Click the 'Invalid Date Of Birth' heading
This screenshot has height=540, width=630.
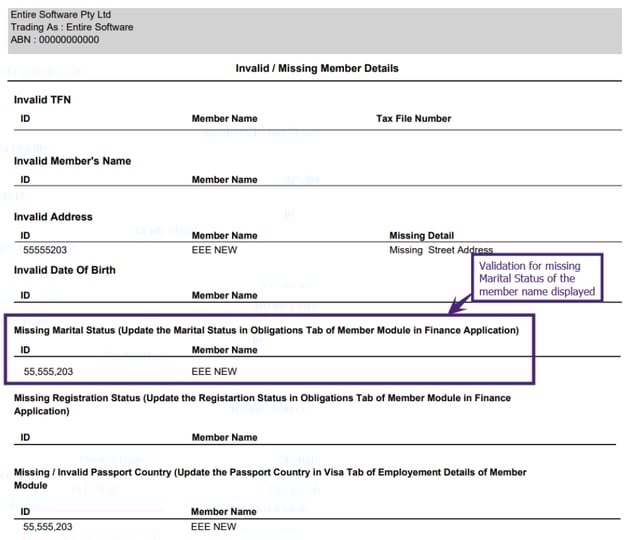coord(65,270)
